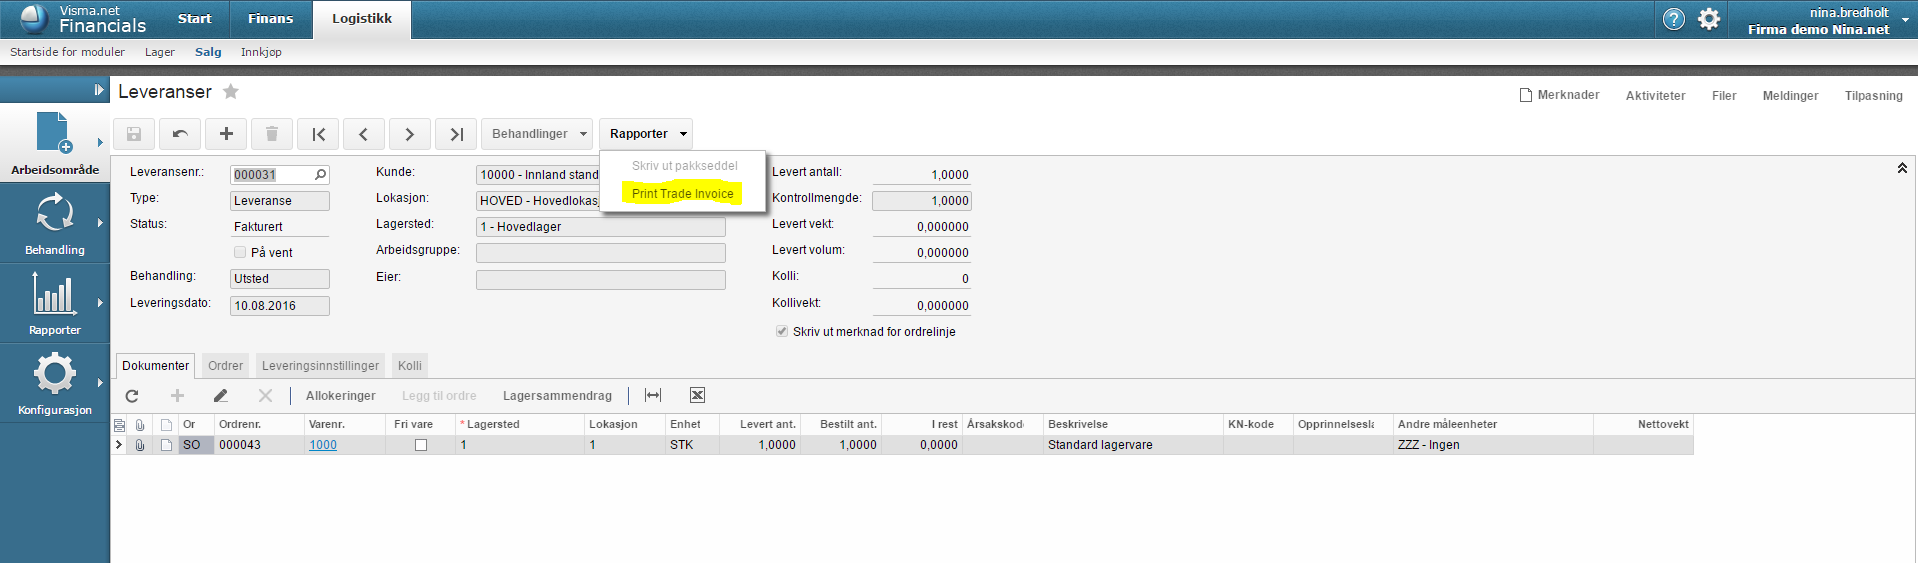Click the Allokeringer button
Viewport: 1918px width, 563px height.
(340, 396)
